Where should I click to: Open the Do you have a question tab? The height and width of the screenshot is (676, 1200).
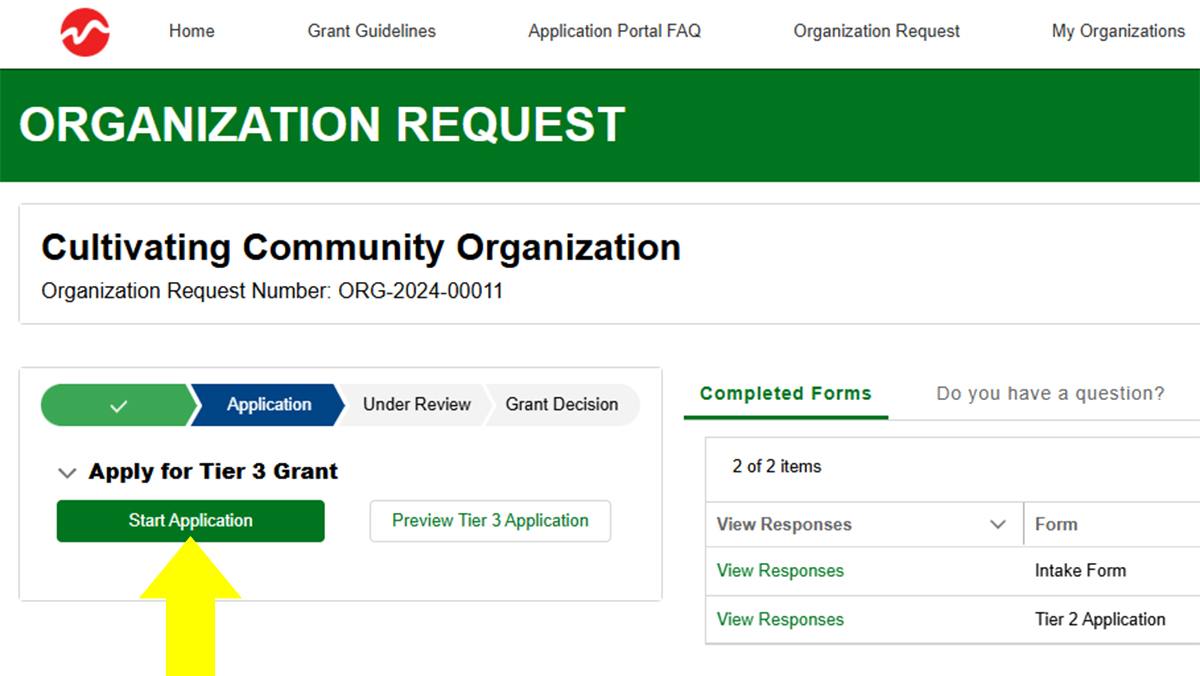[x=1050, y=394]
